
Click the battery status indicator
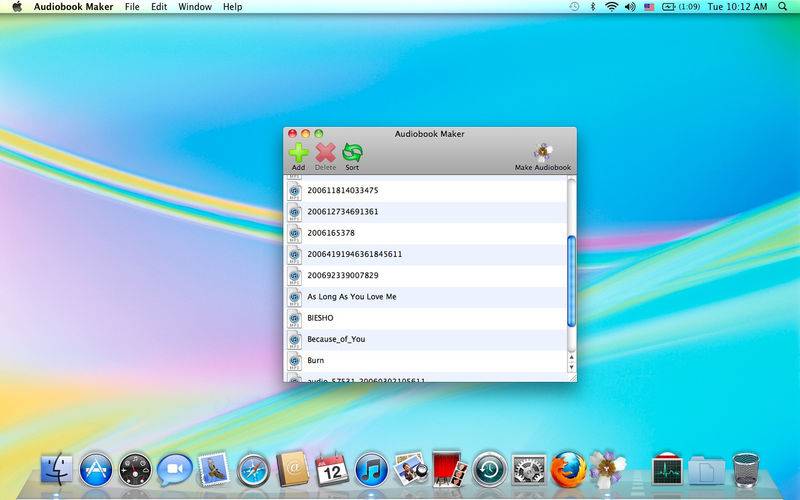pyautogui.click(x=681, y=7)
